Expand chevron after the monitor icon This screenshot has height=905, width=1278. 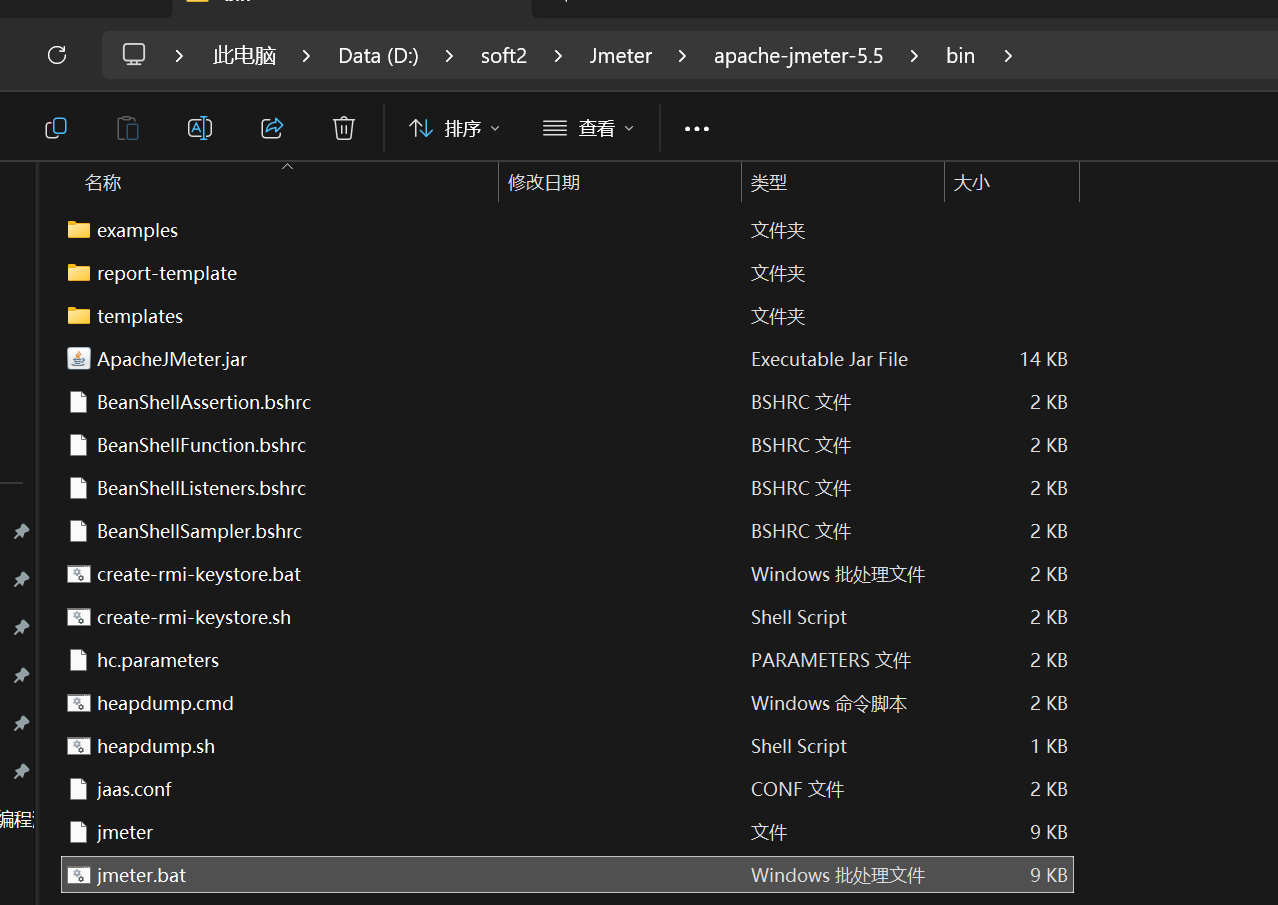tap(179, 56)
